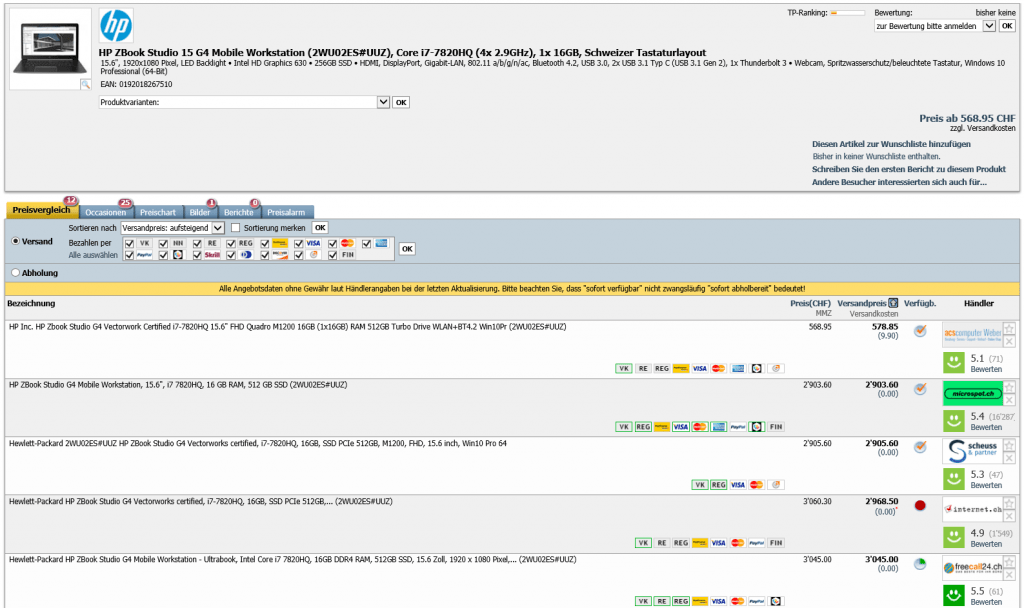The height and width of the screenshot is (608, 1024).
Task: Click the Versandpreis column info icon
Action: click(x=893, y=303)
